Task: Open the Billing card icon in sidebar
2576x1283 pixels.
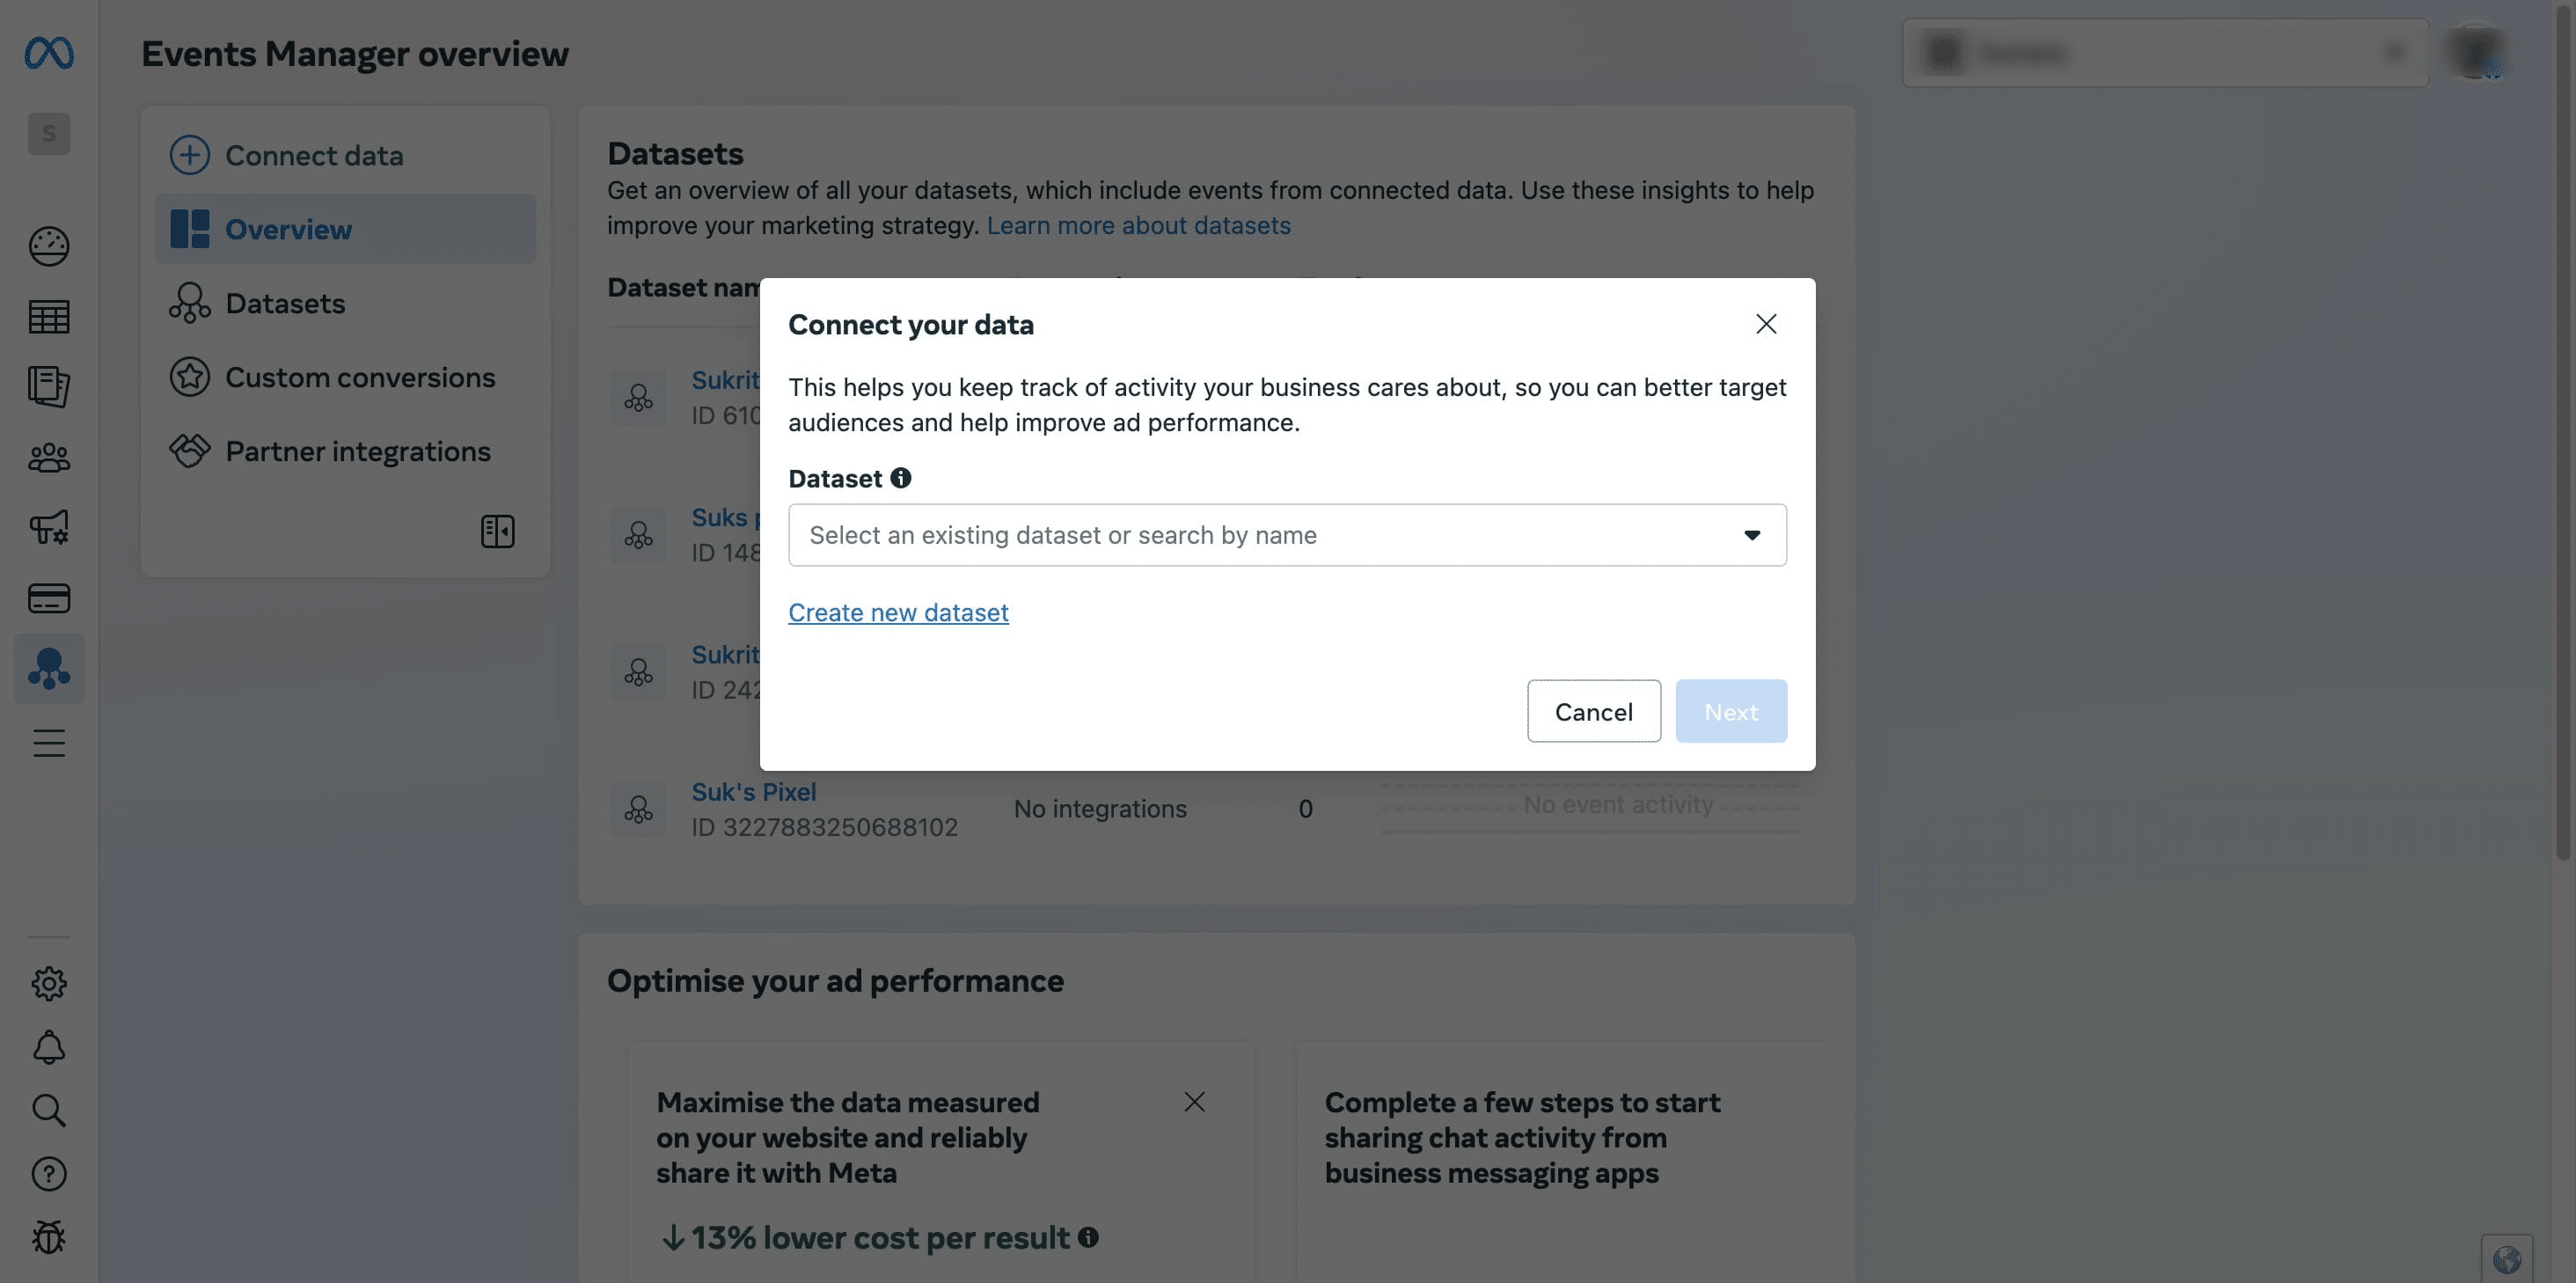Action: [x=49, y=598]
